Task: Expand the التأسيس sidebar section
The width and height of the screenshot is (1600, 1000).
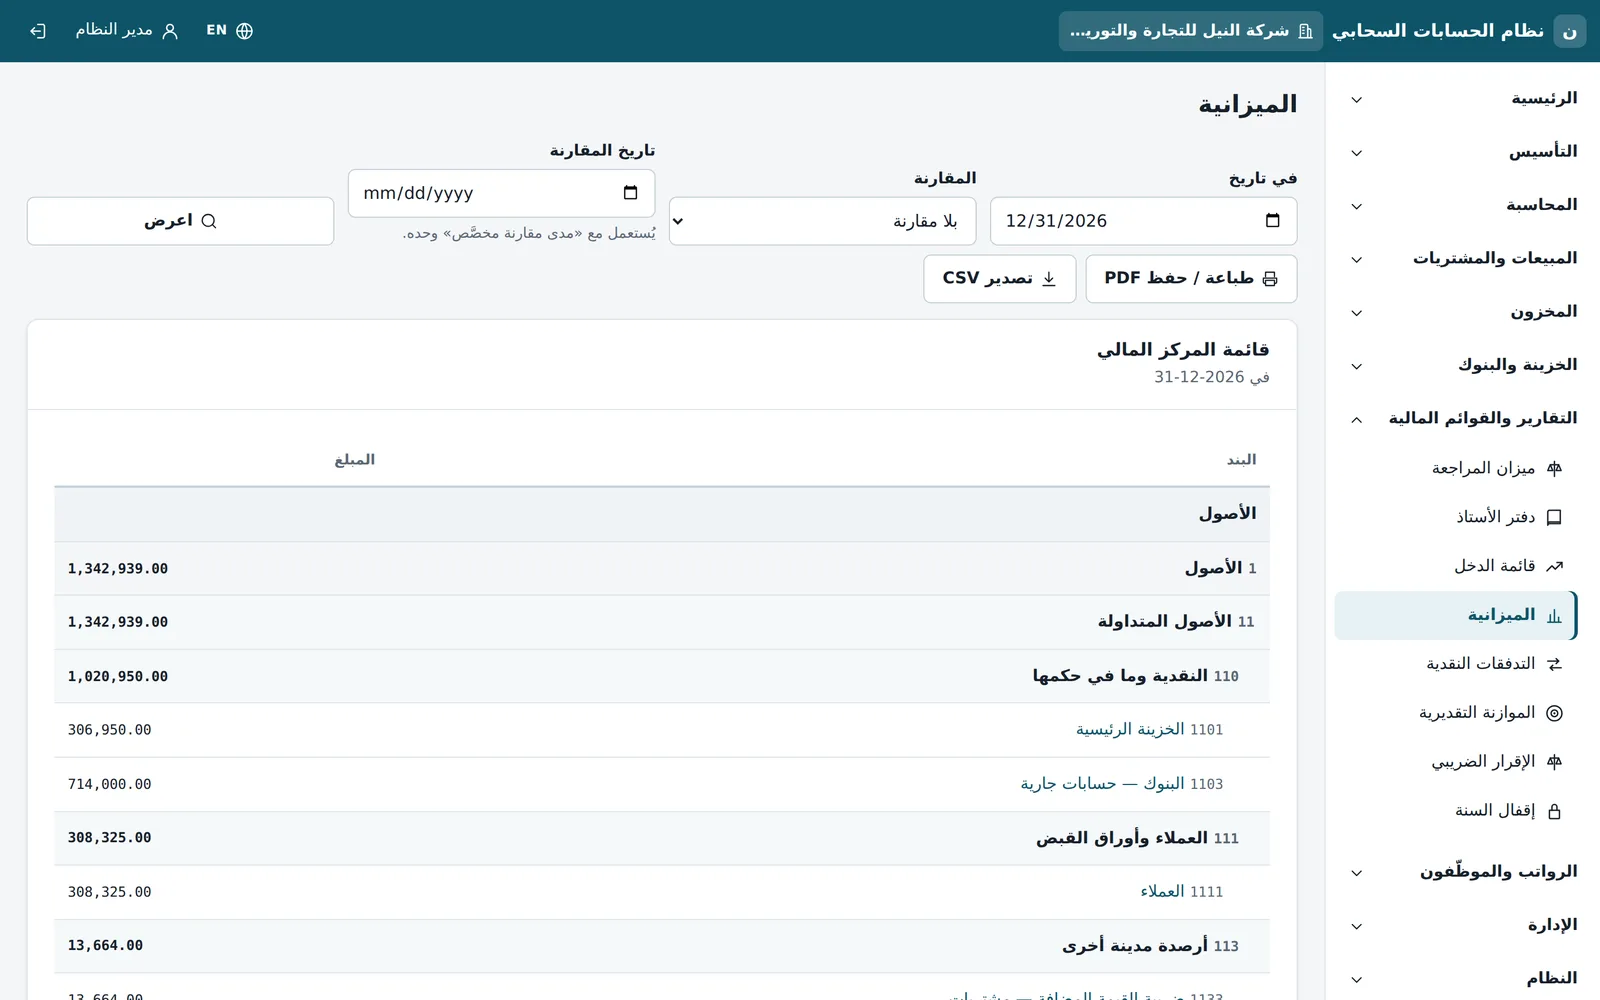Action: point(1463,152)
